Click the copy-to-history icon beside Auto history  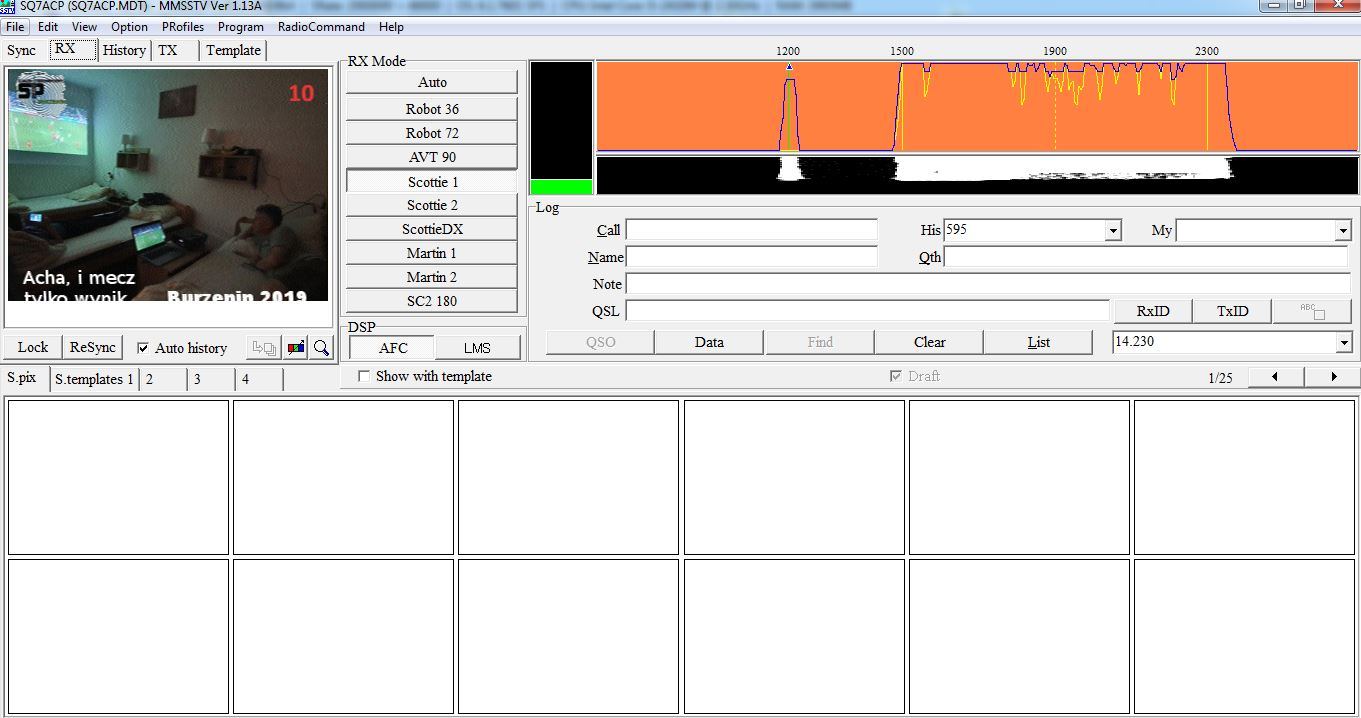[265, 348]
